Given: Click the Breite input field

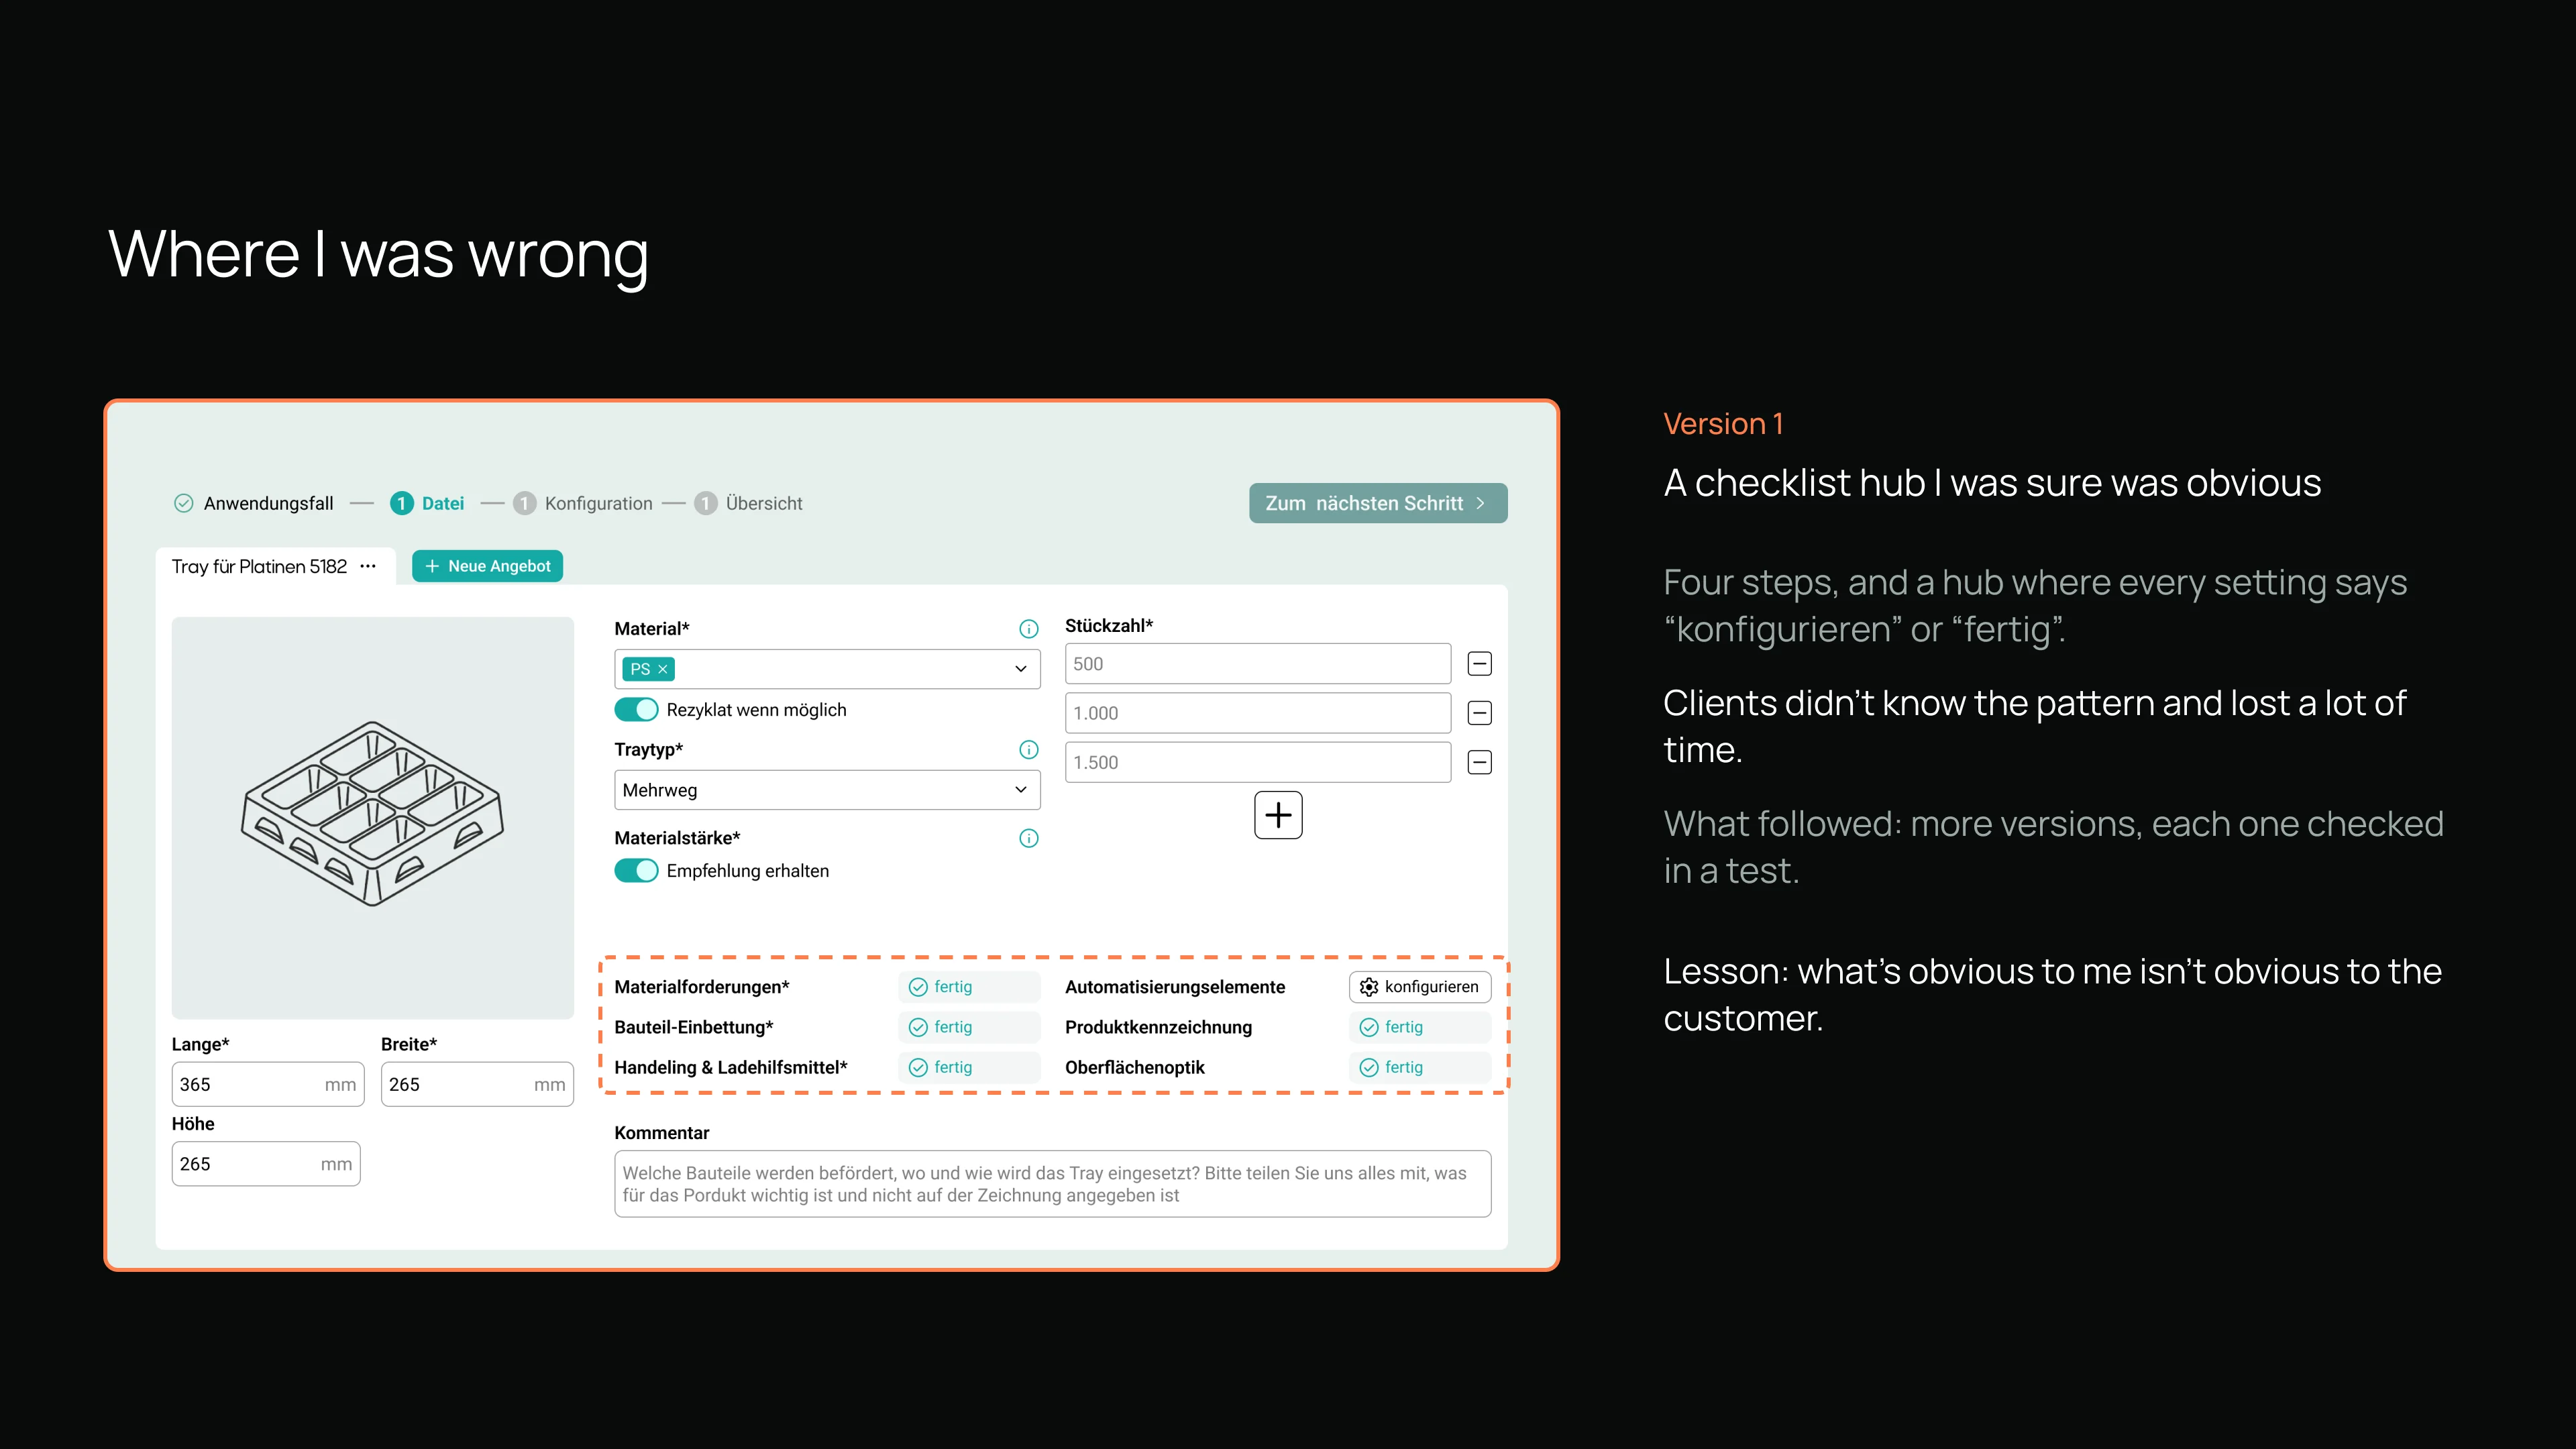Looking at the screenshot, I should tap(477, 1084).
